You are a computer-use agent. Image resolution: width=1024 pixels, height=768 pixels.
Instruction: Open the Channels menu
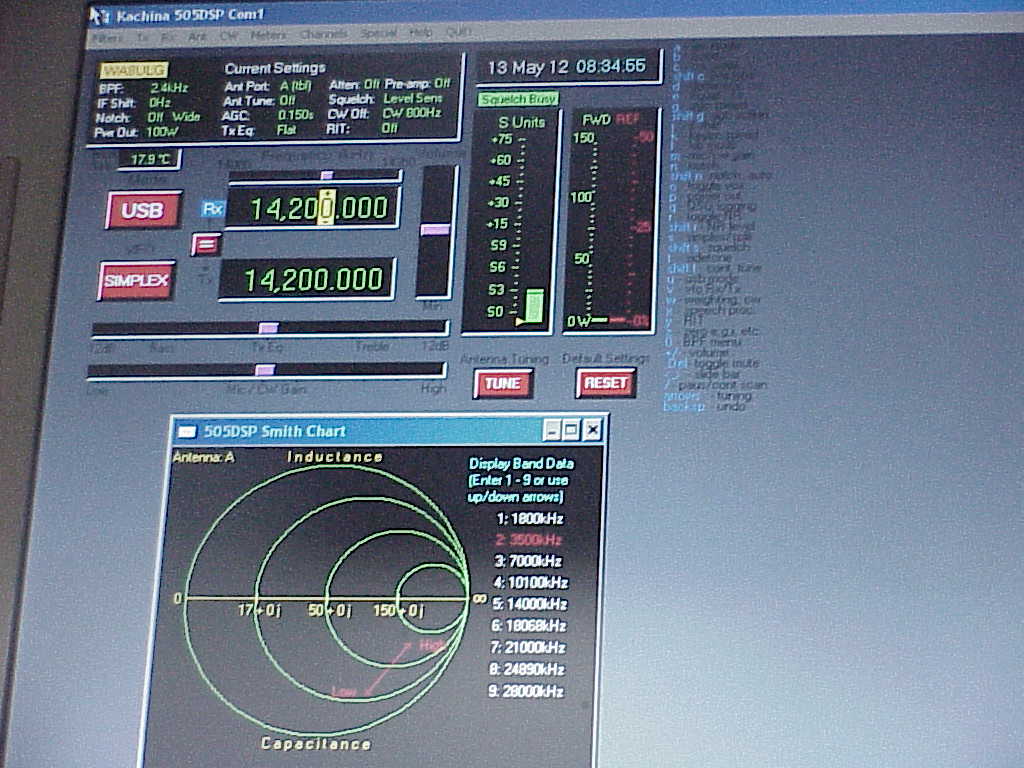point(323,34)
